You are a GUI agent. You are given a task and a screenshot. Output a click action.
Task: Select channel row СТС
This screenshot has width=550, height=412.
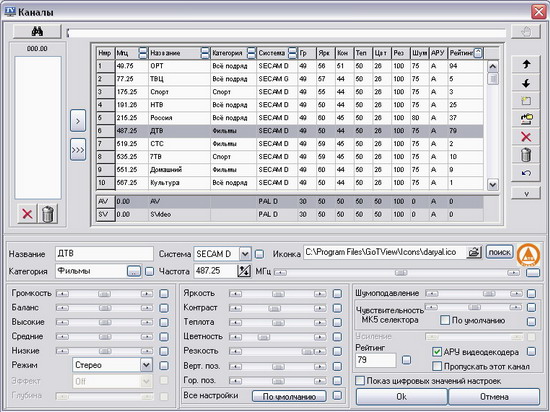pos(290,144)
